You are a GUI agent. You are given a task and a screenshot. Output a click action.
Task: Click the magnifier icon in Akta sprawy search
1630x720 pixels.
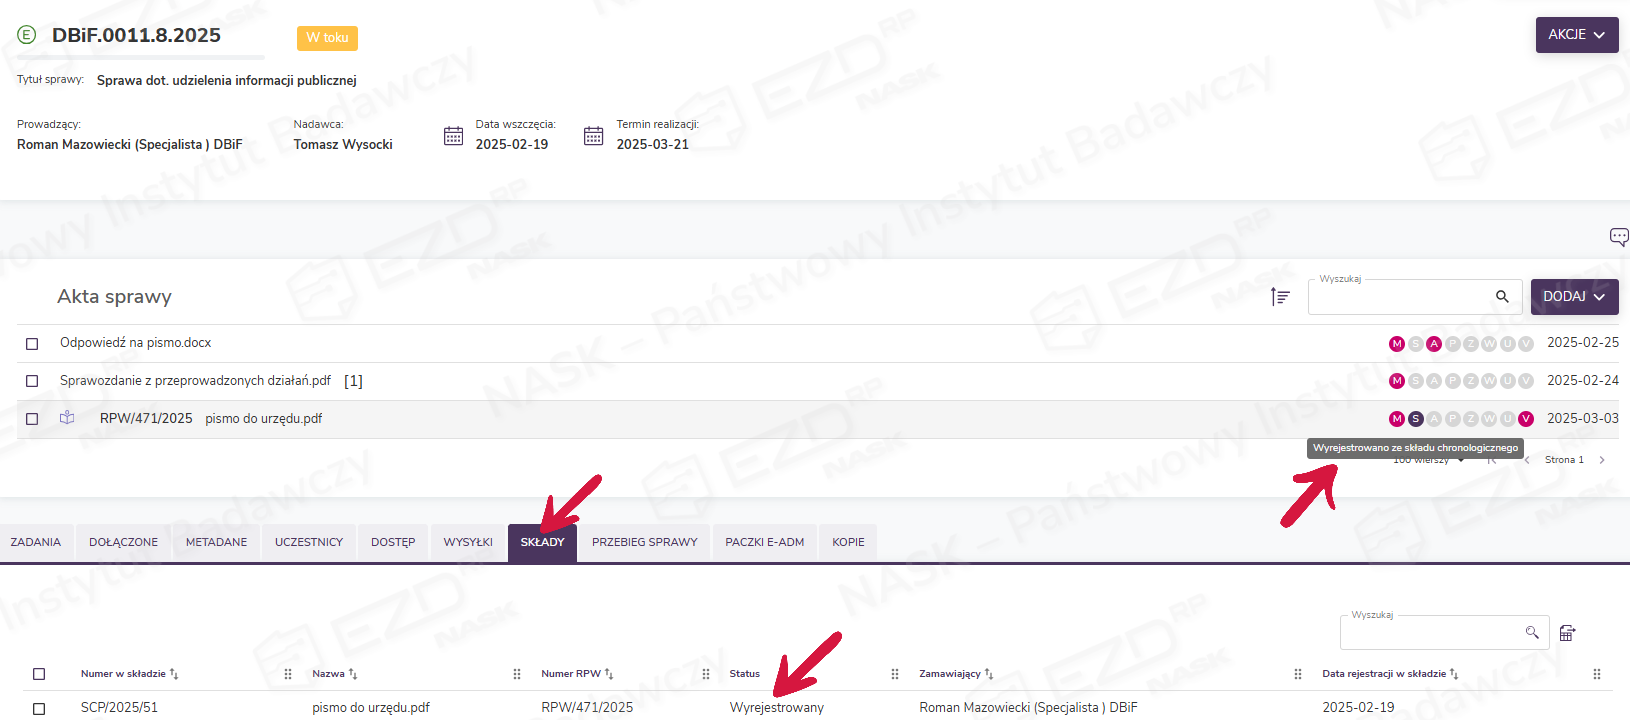pyautogui.click(x=1501, y=297)
